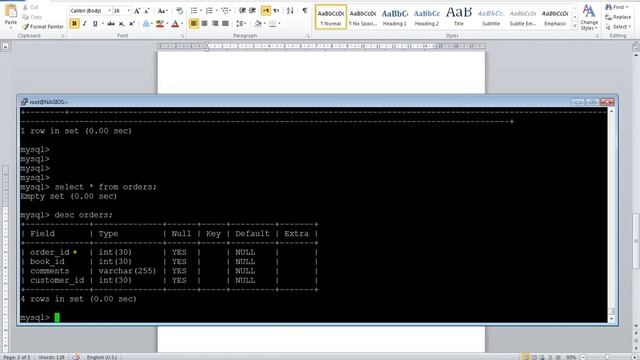Image resolution: width=640 pixels, height=360 pixels.
Task: Open the font color dropdown arrow
Action: pos(182,24)
